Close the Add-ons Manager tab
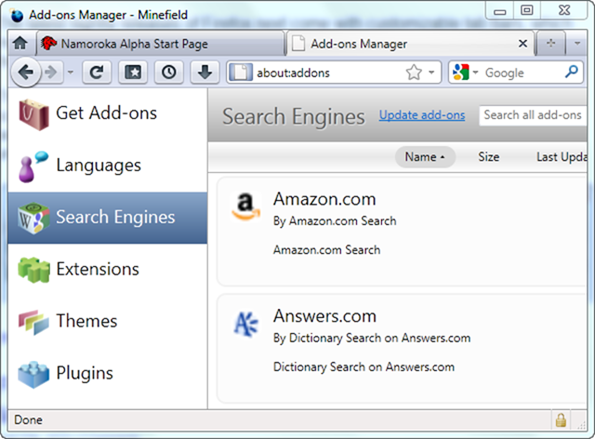The height and width of the screenshot is (439, 595). pyautogui.click(x=523, y=44)
